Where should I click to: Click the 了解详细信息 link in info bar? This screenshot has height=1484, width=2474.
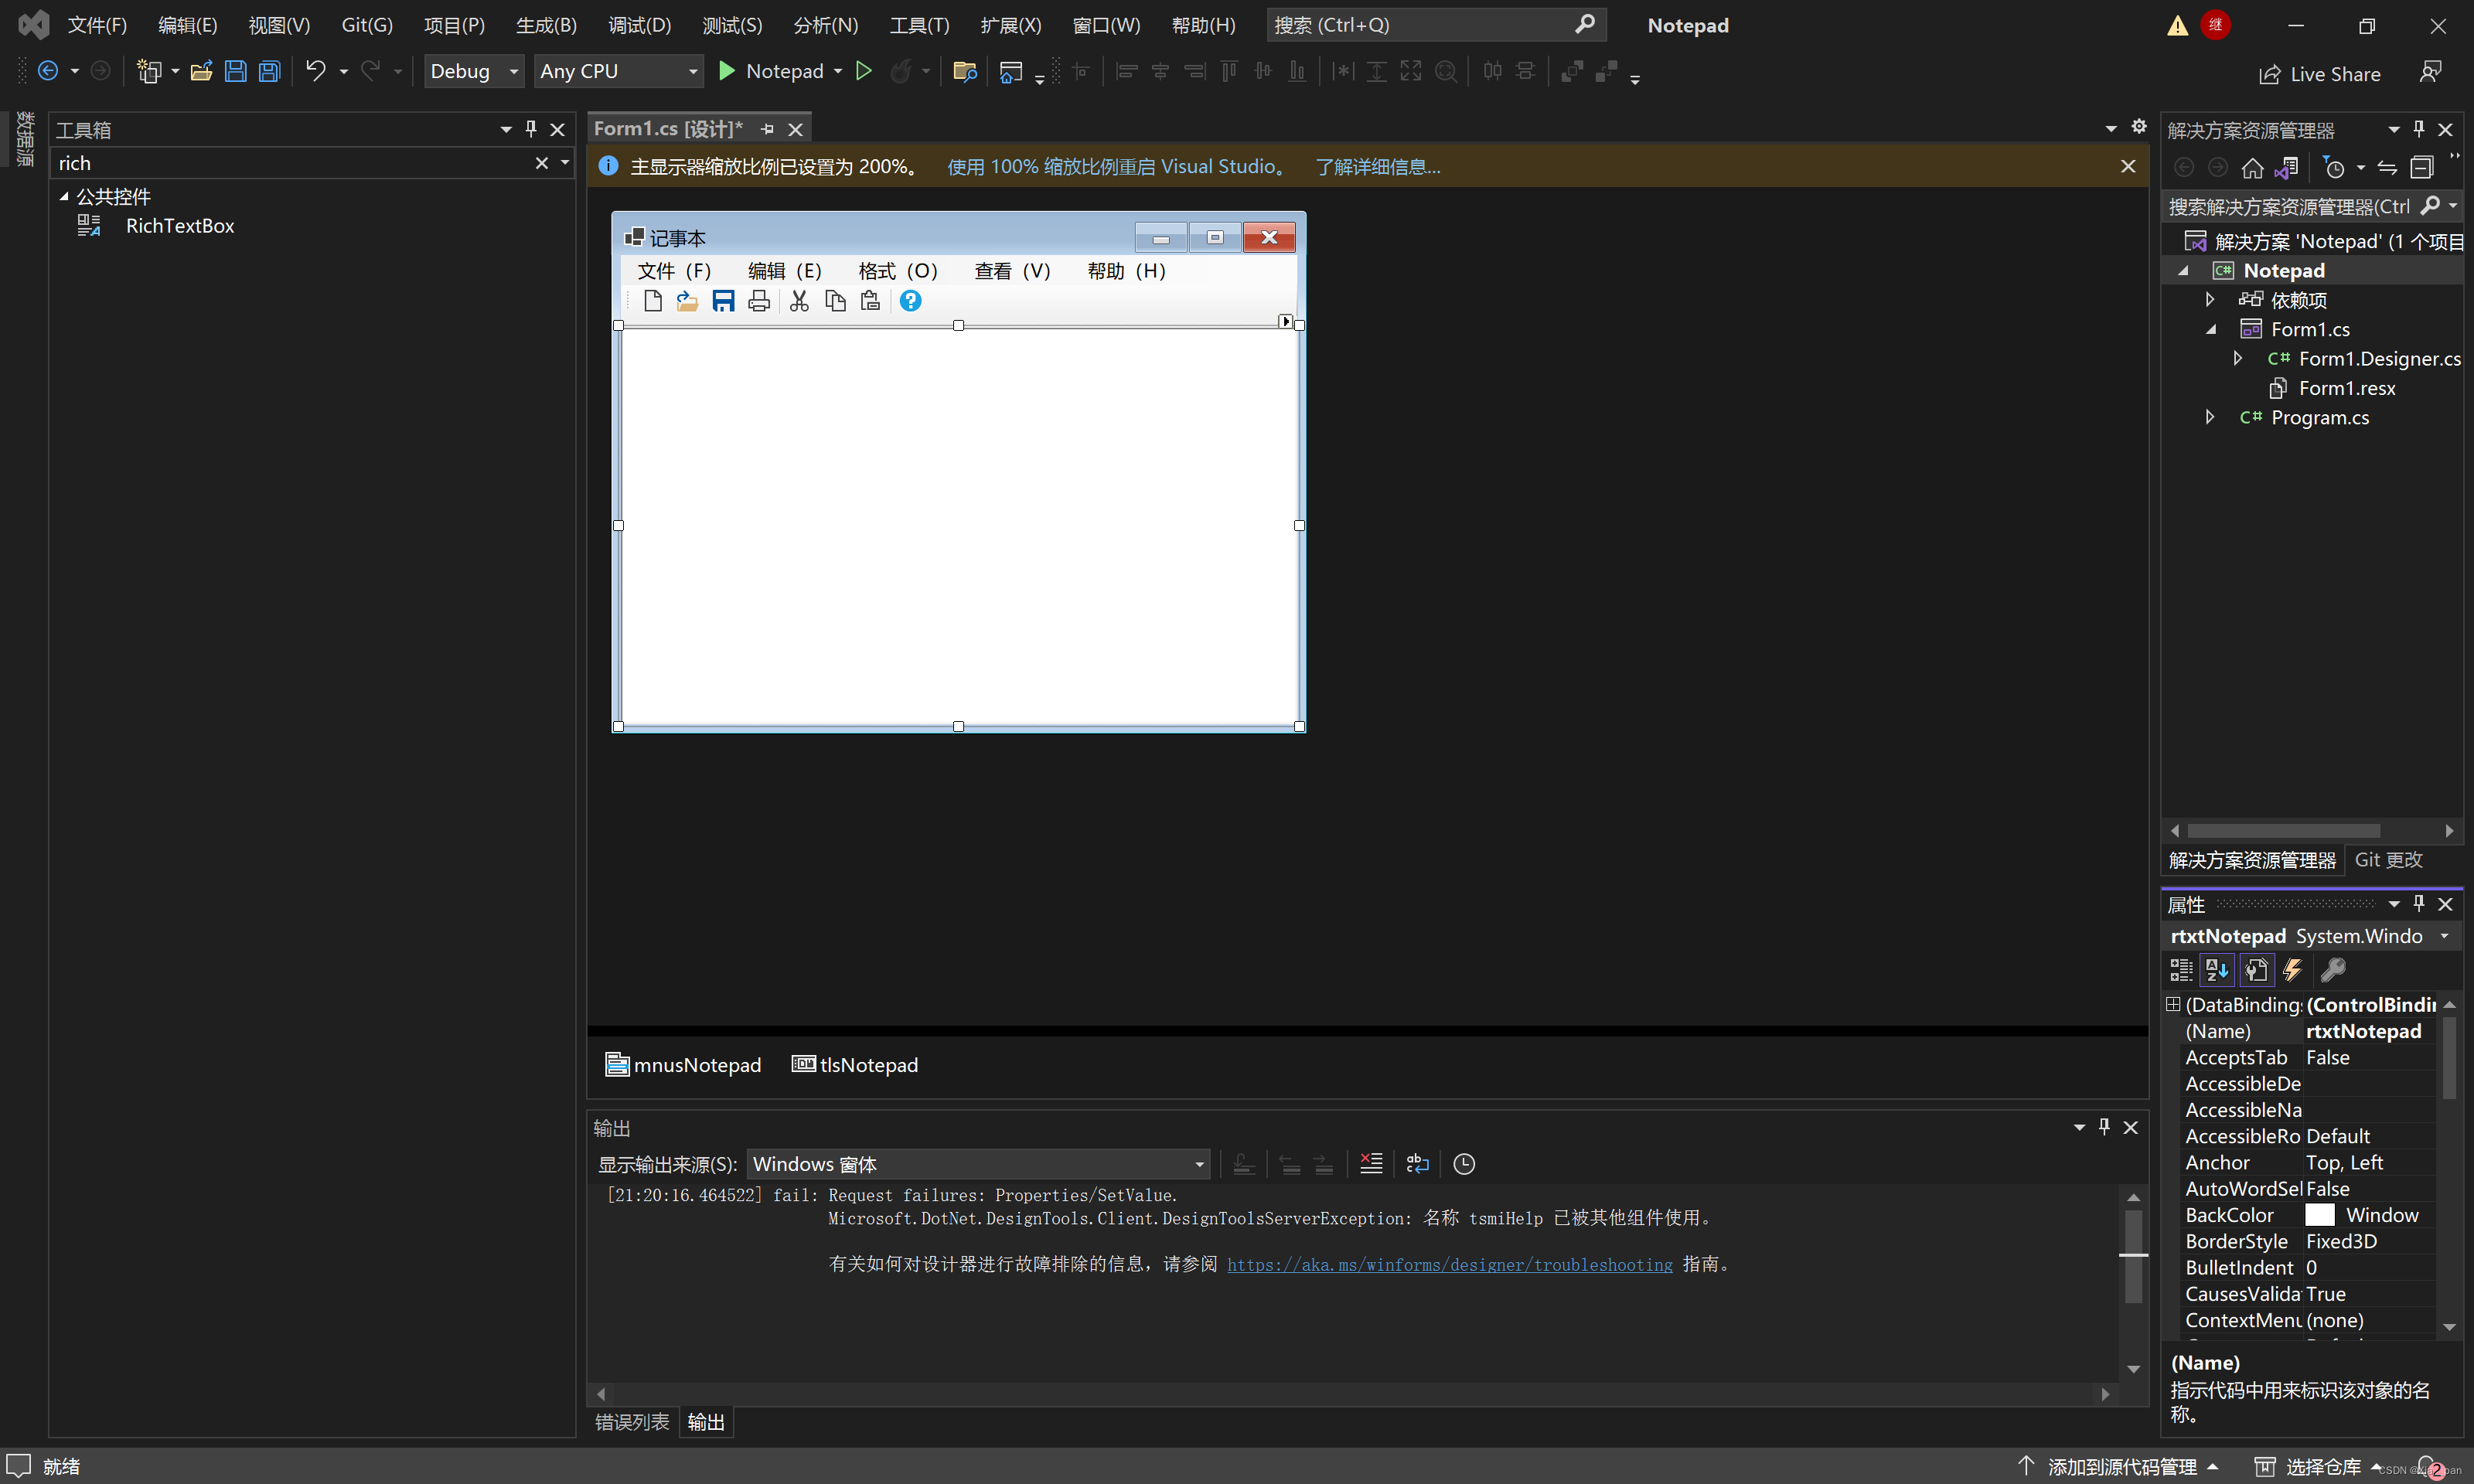tap(1377, 167)
